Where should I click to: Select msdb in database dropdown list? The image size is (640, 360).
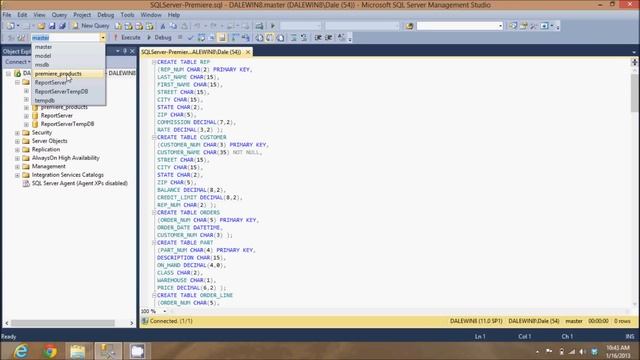tap(68, 65)
